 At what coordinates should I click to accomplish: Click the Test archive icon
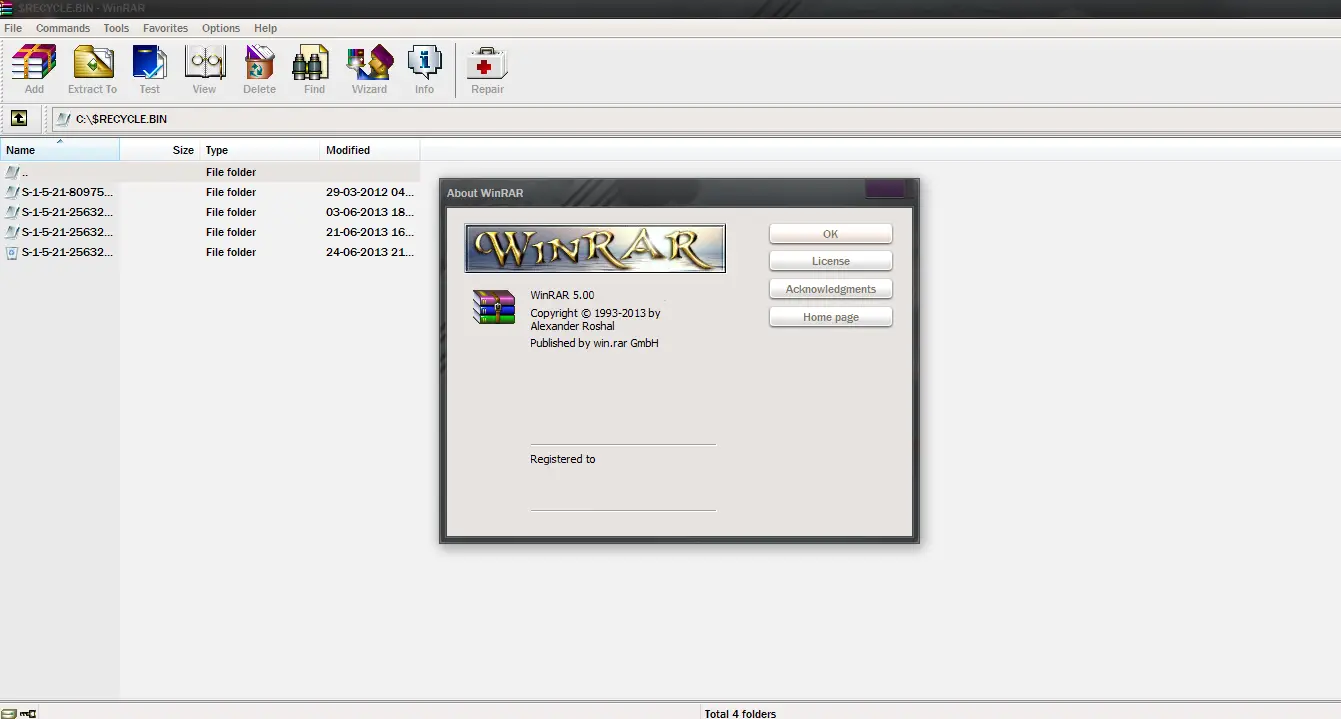(x=149, y=63)
